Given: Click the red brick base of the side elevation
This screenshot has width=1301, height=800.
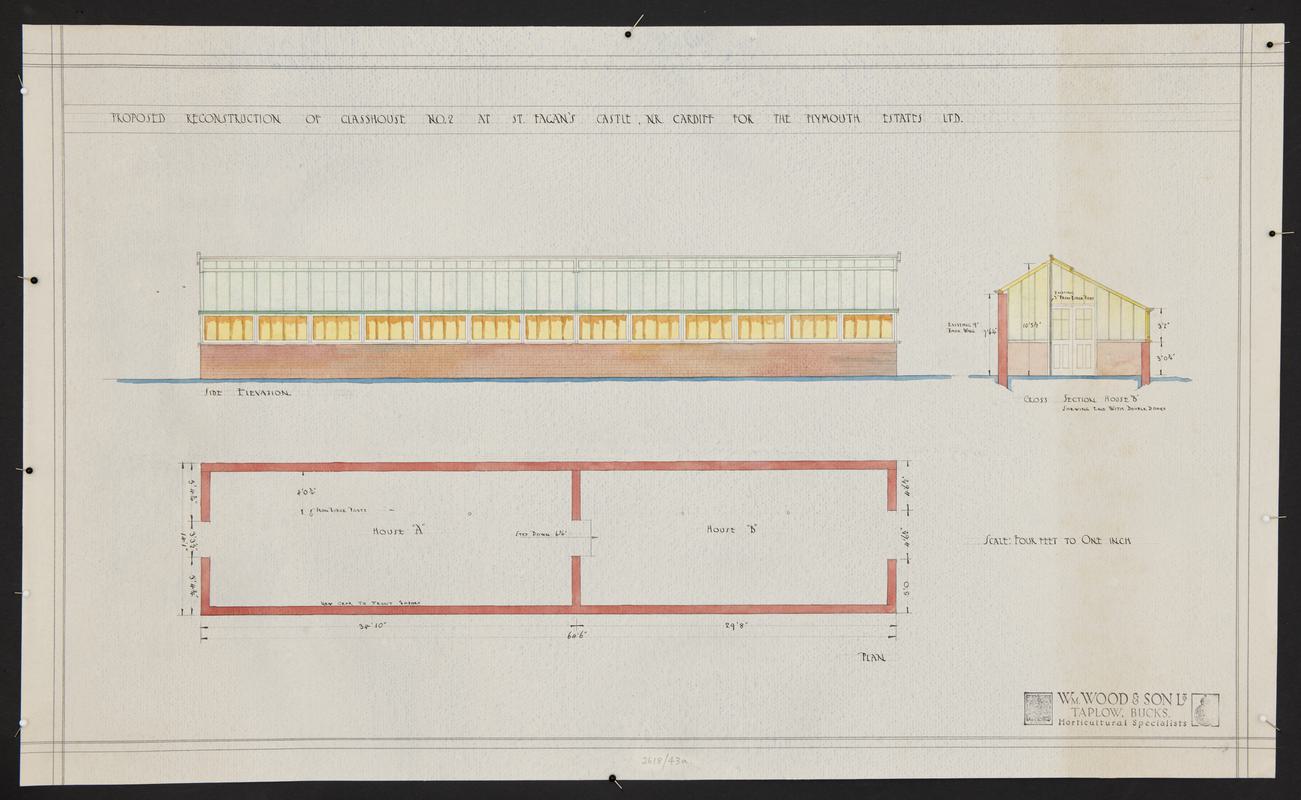Looking at the screenshot, I should coord(548,360).
